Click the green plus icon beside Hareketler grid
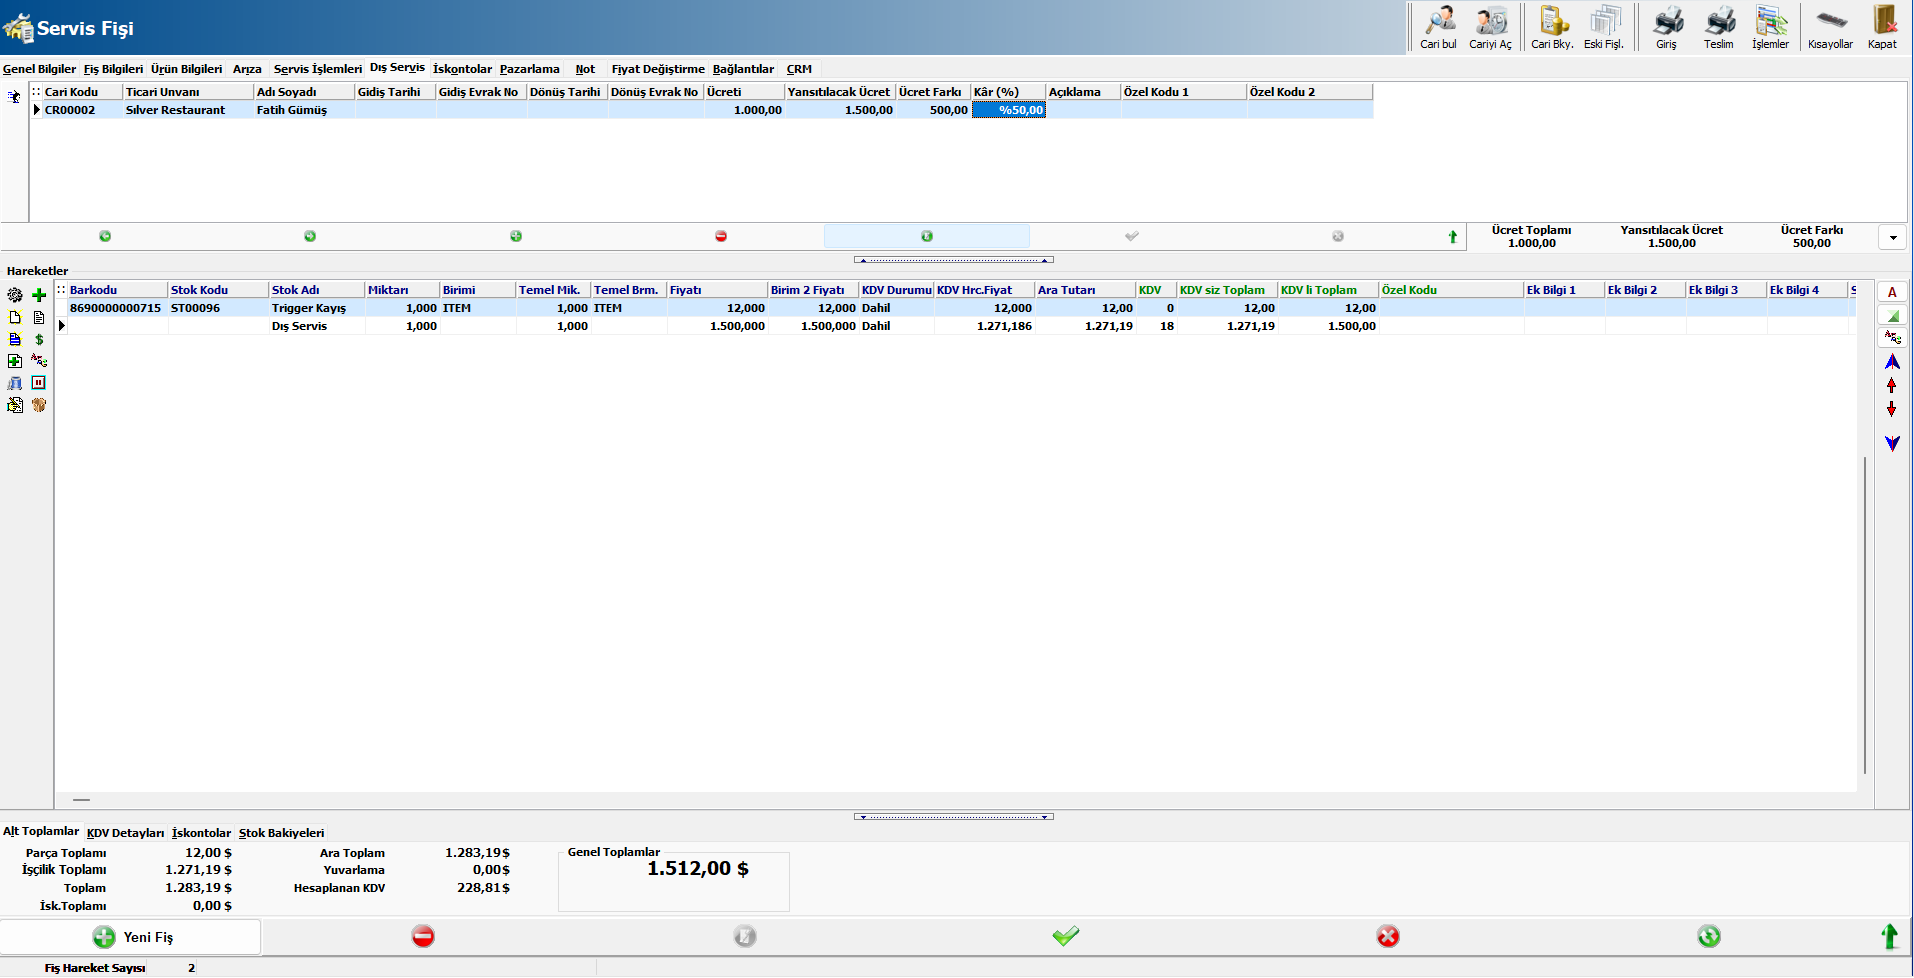The width and height of the screenshot is (1914, 978). (39, 295)
